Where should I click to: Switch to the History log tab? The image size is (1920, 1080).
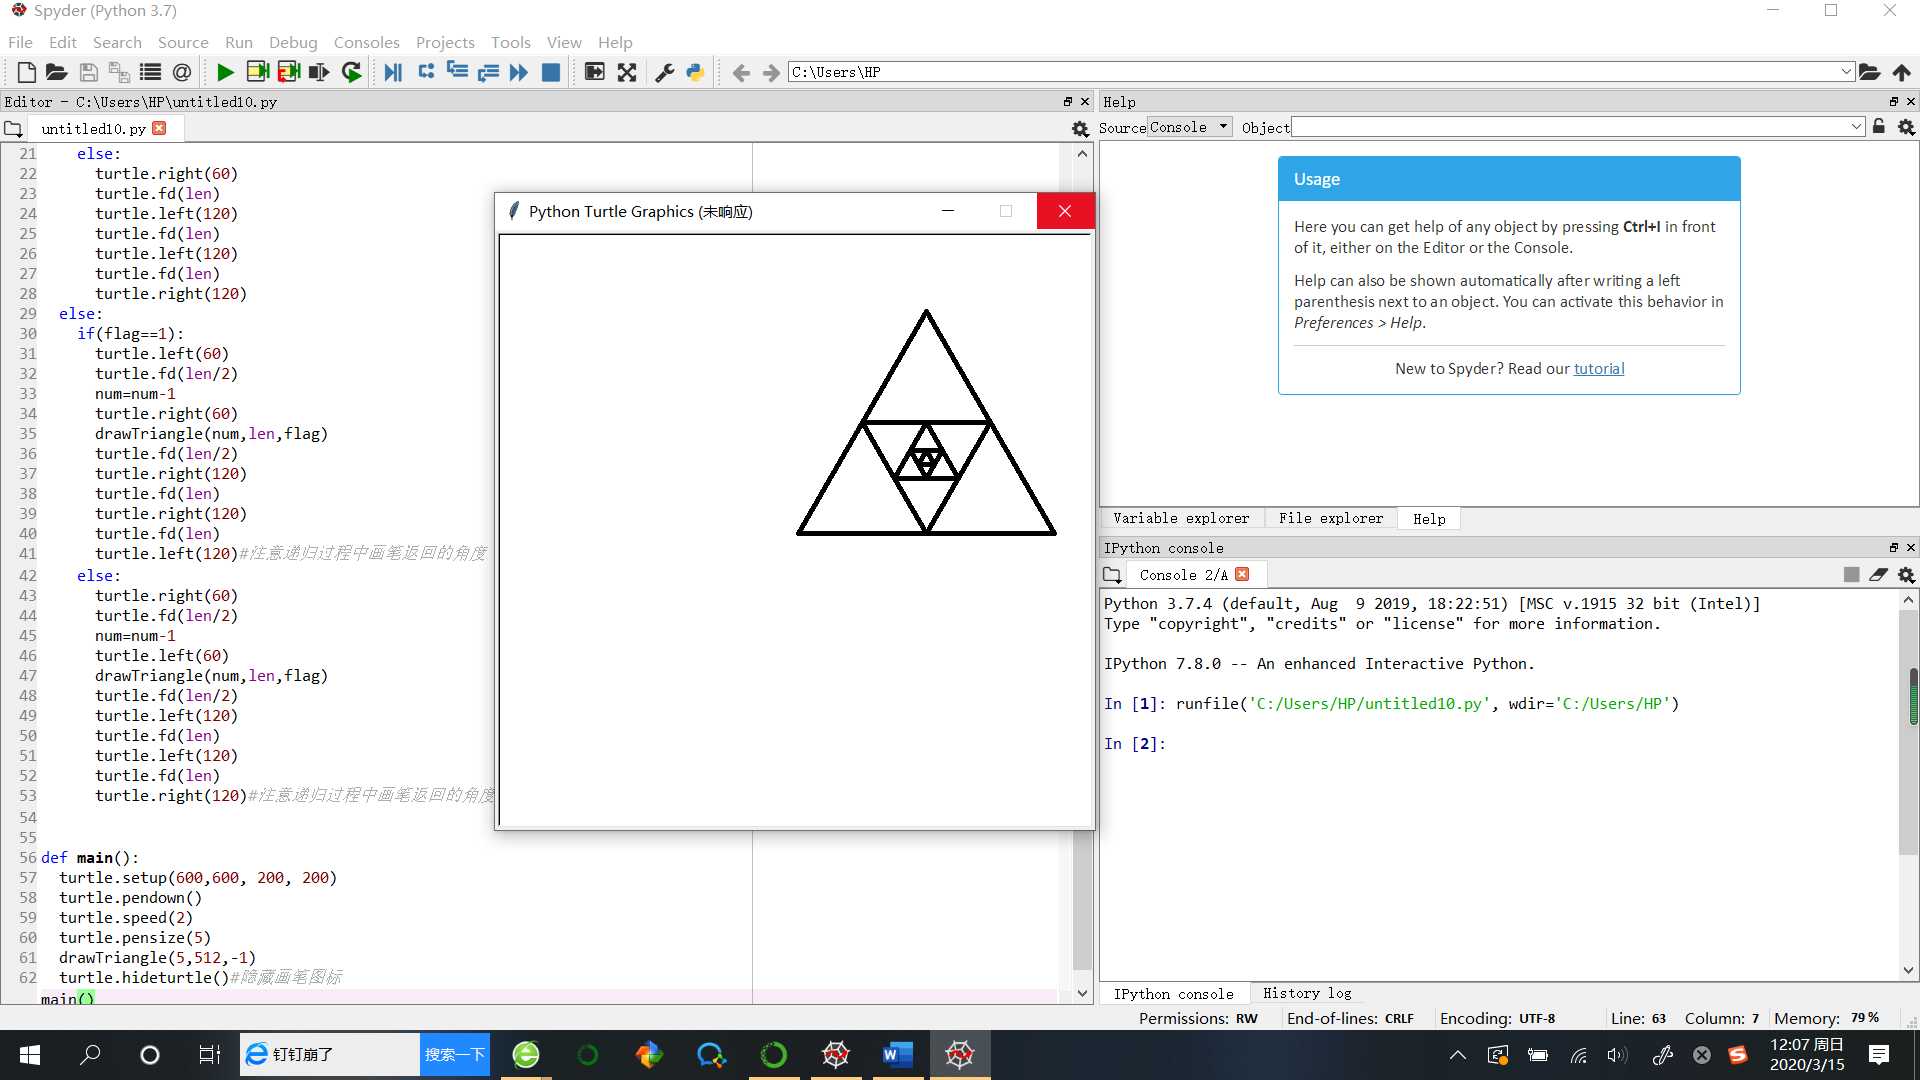click(1305, 993)
